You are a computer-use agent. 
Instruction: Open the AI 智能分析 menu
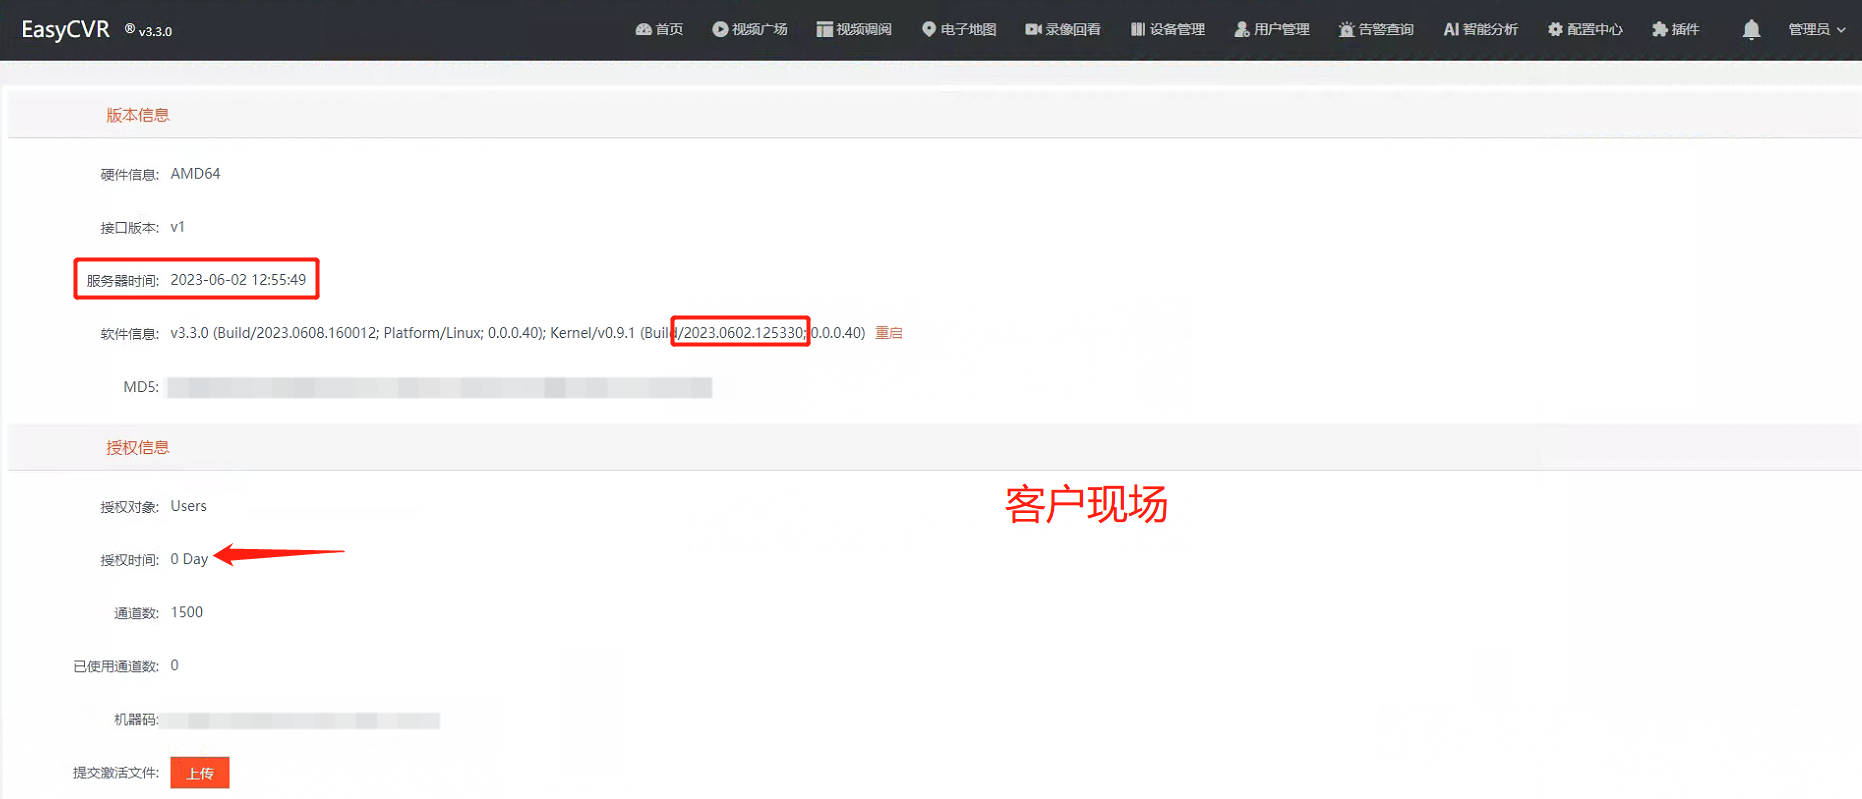coord(1480,30)
